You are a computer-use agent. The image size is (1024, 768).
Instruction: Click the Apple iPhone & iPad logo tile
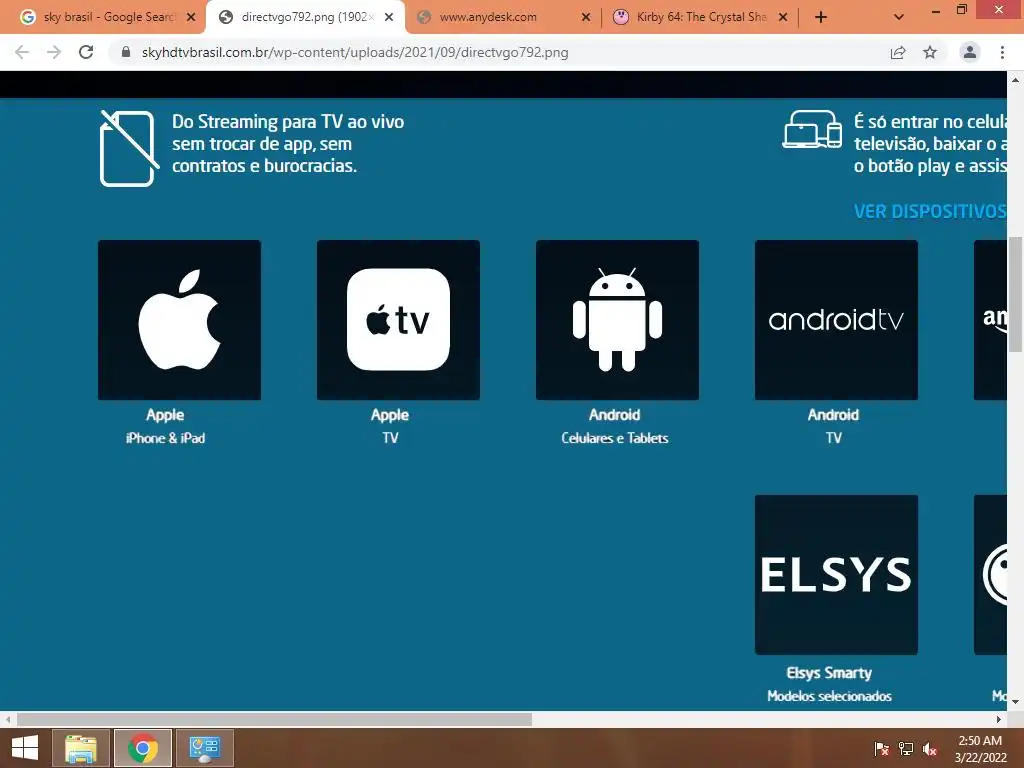point(179,319)
